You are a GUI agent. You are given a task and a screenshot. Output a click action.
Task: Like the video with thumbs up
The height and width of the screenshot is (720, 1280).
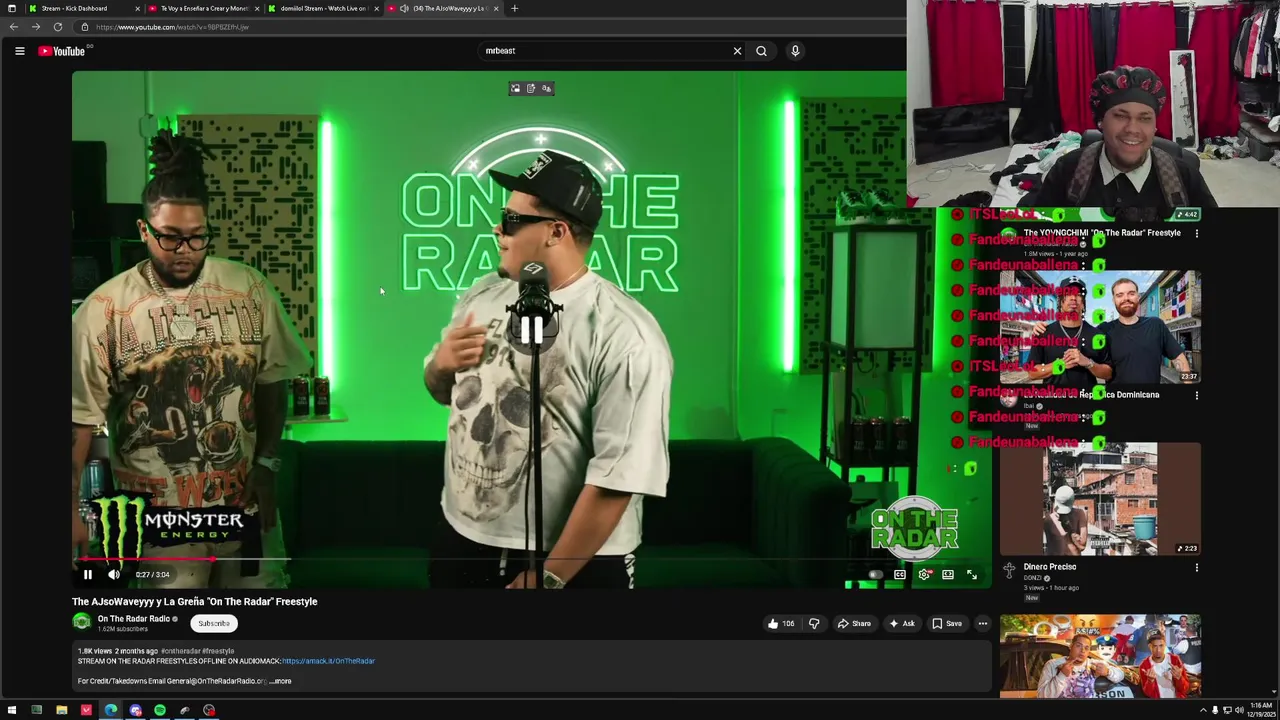pyautogui.click(x=780, y=623)
